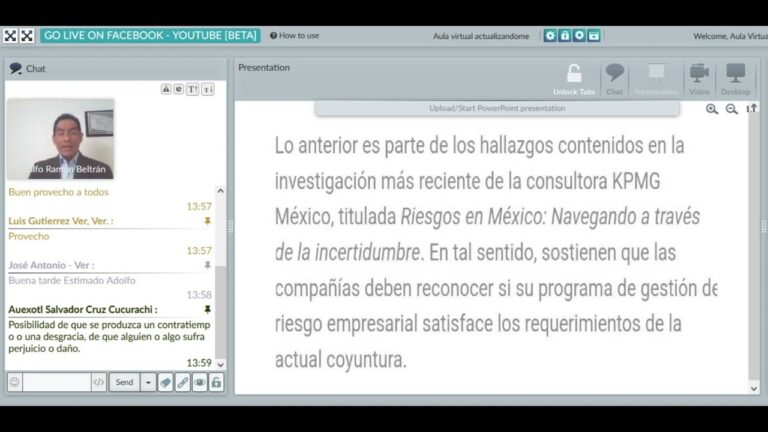Click Upload/Start PowerPoint presentation bar

coord(497,108)
